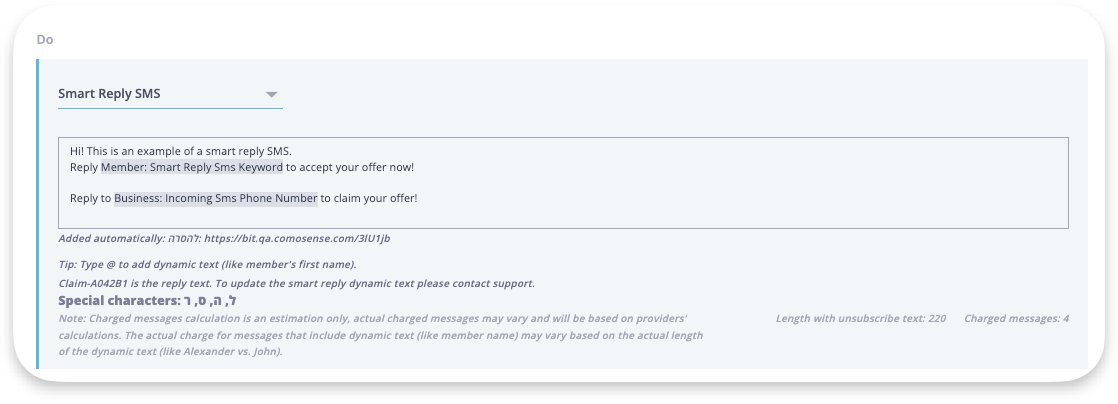The height and width of the screenshot is (404, 1118).
Task: Click the "Added automatically" label
Action: pyautogui.click(x=113, y=239)
